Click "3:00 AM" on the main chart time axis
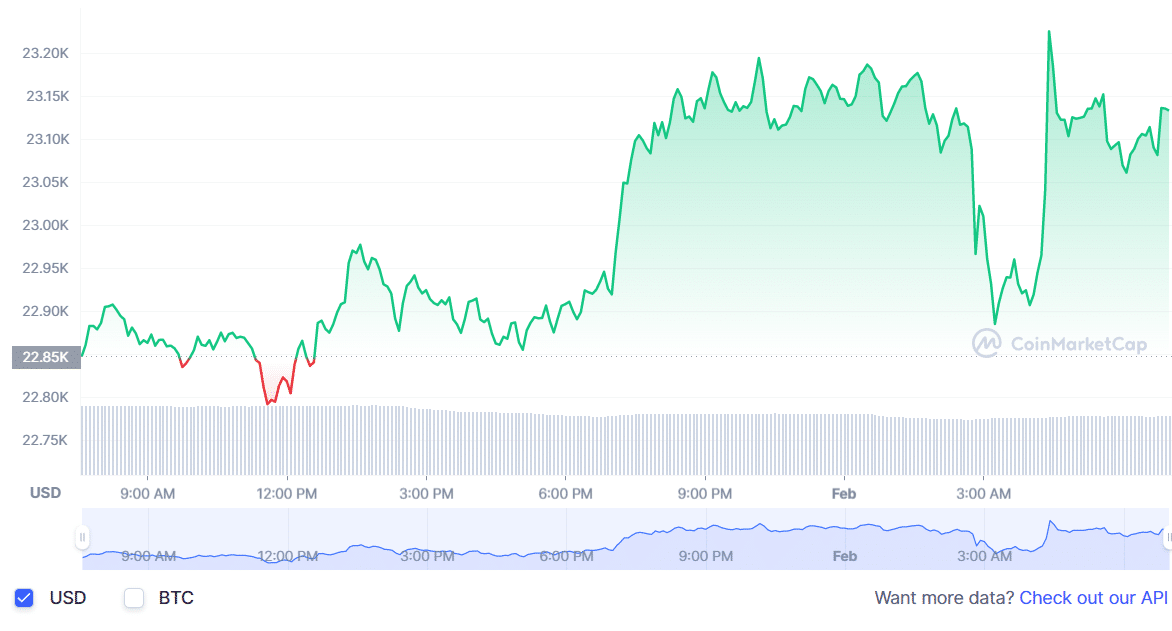Screen dimensions: 1172x631 (x=984, y=494)
